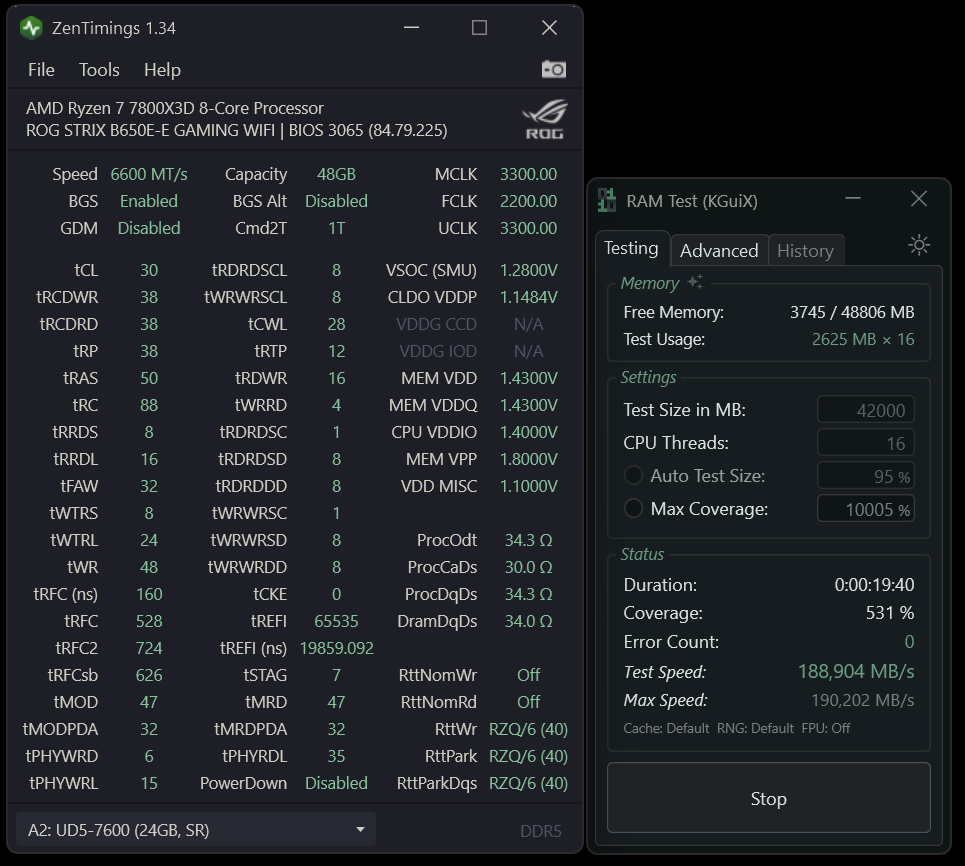
Task: Click the Error Count value 0
Action: point(909,642)
